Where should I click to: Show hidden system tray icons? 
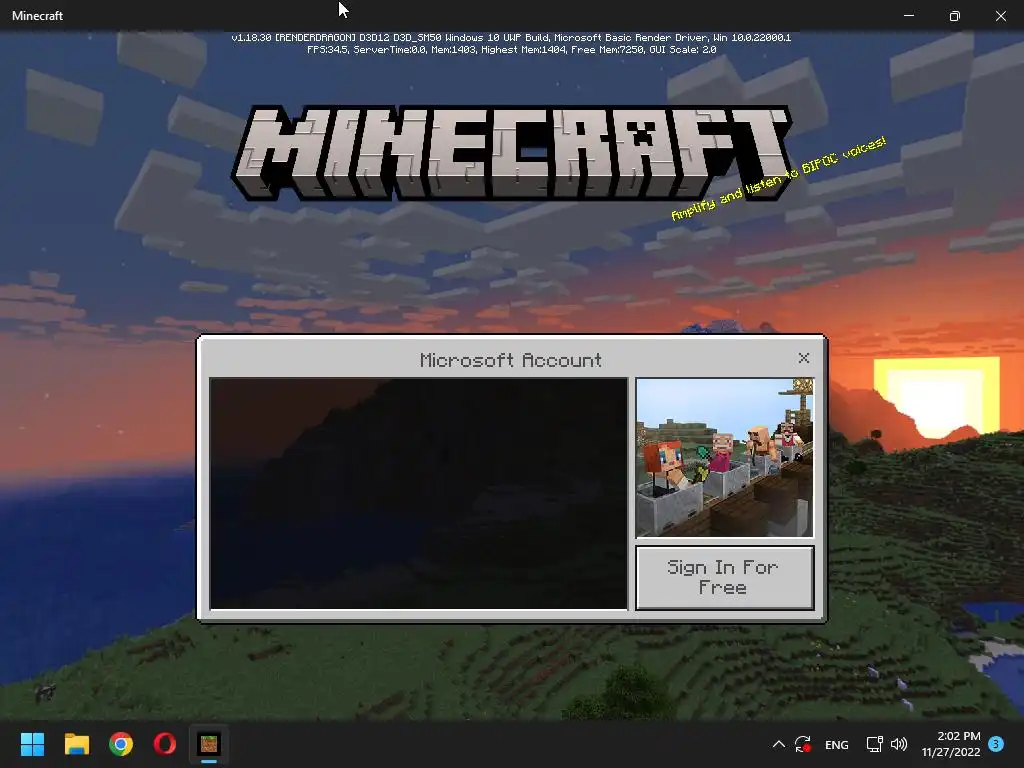(778, 744)
